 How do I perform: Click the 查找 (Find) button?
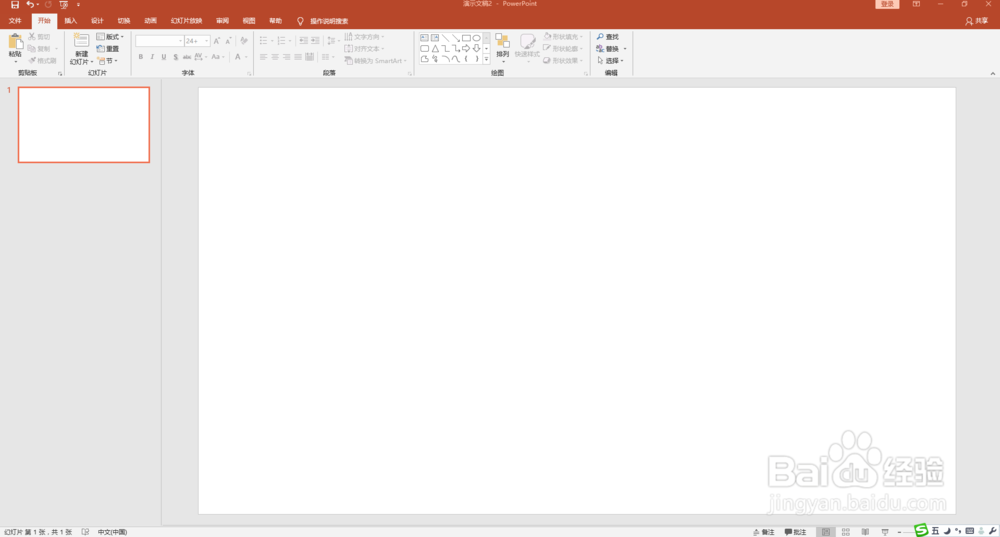(608, 37)
